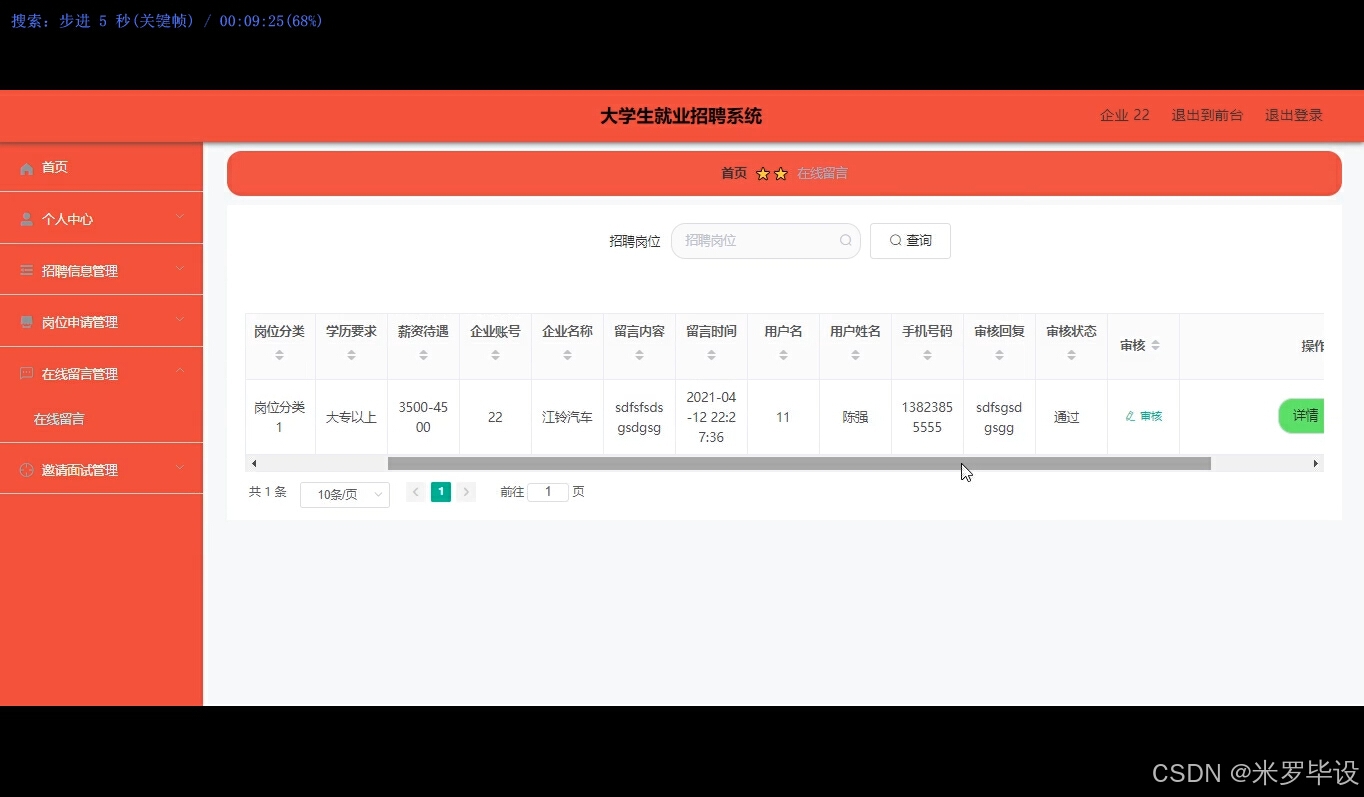Click the sdfsfsdsgsdgsg message content cell
Viewport: 1364px width, 797px height.
click(x=639, y=417)
